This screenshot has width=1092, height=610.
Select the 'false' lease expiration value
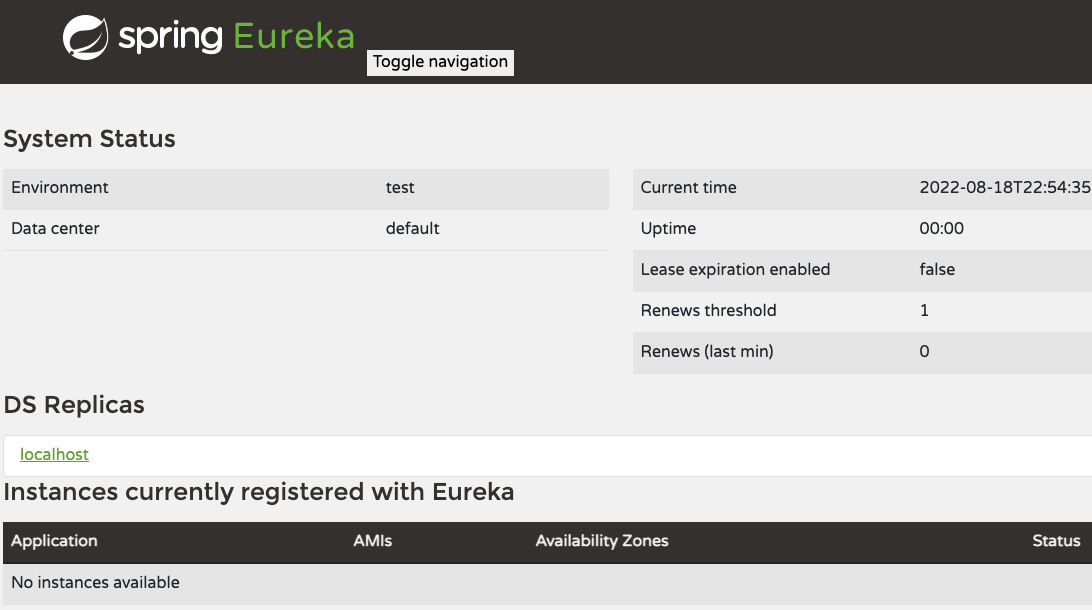click(x=937, y=269)
